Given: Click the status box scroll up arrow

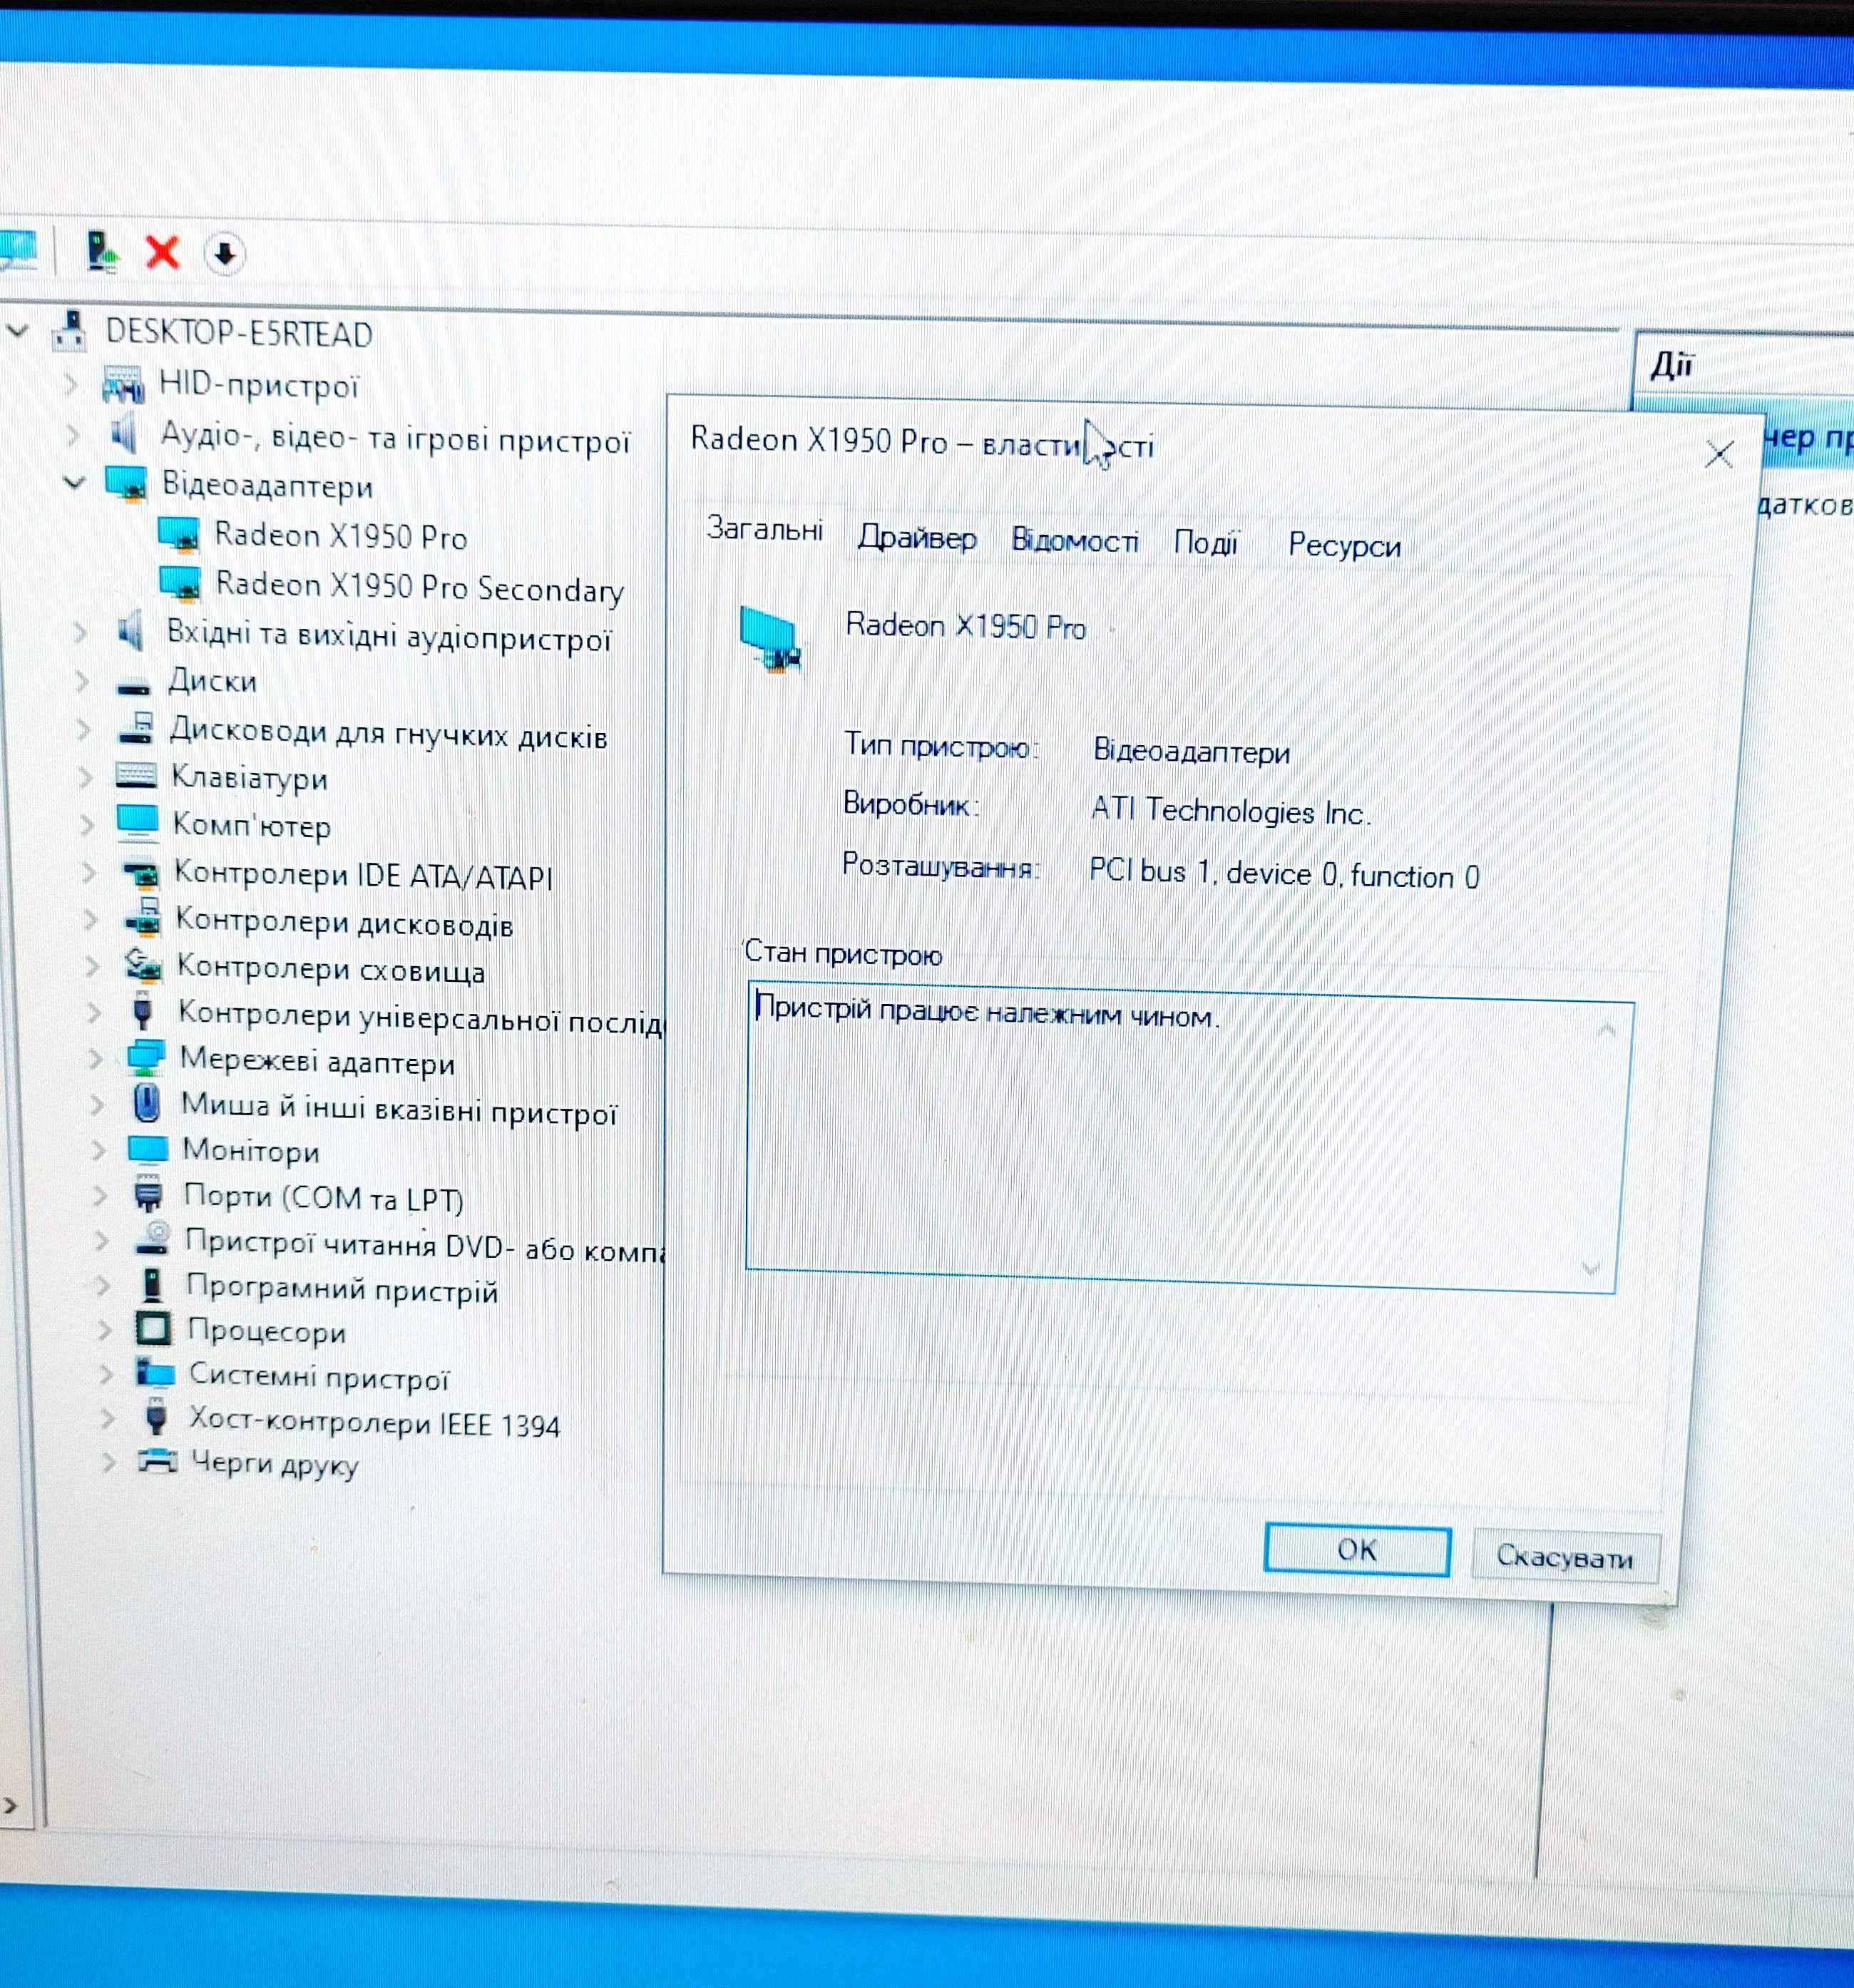Looking at the screenshot, I should coord(1606,1030).
